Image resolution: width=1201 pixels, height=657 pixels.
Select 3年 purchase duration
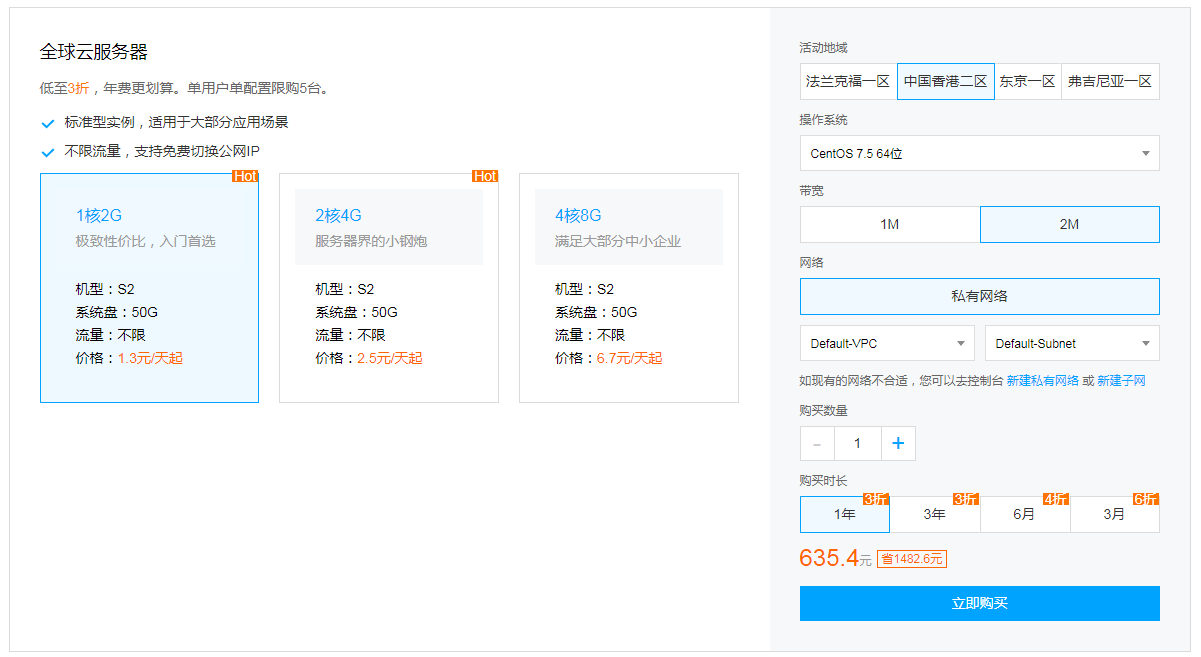pyautogui.click(x=934, y=515)
